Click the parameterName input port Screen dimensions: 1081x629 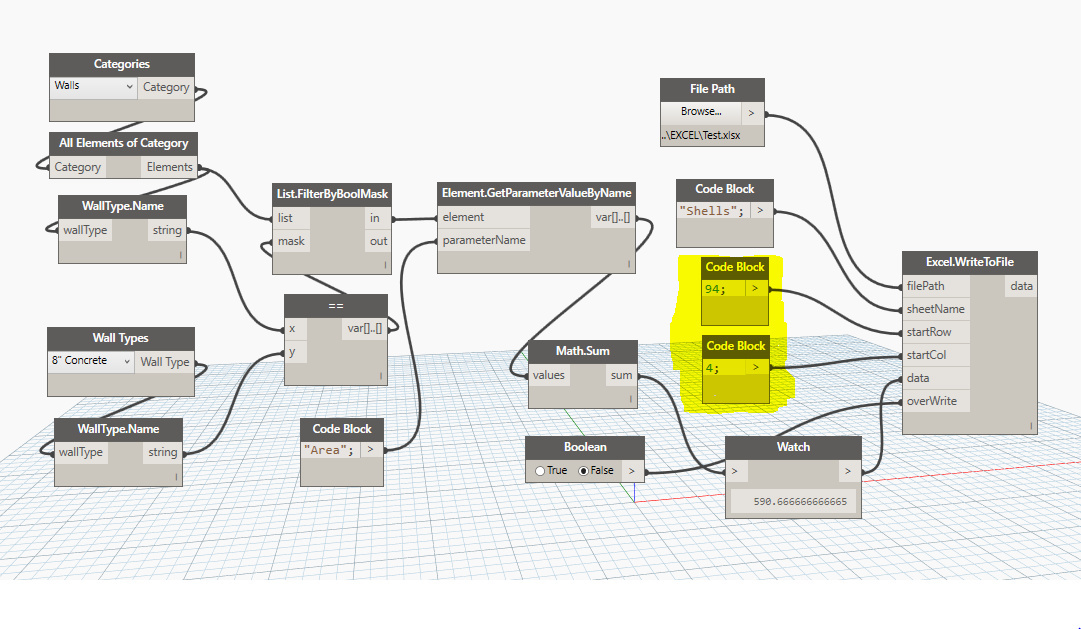[484, 240]
